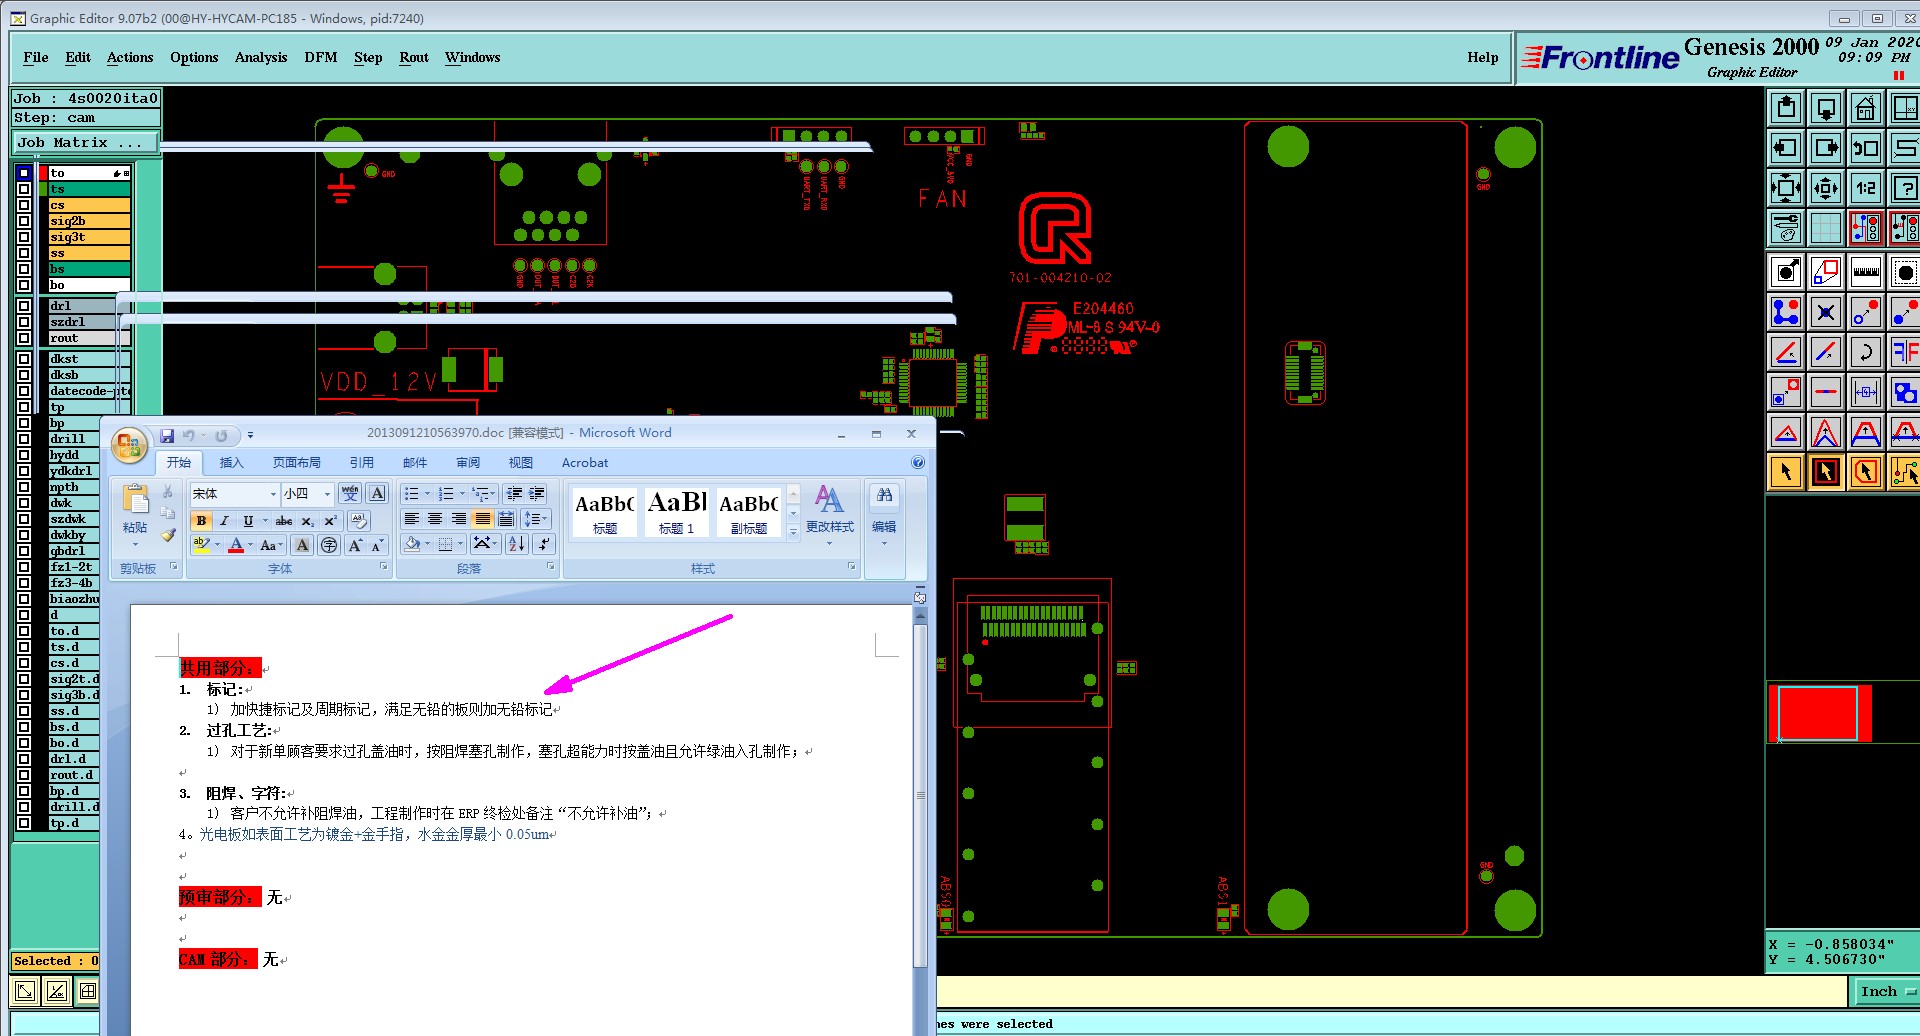
Task: Click the sort A-Z icon in Word
Action: 516,544
